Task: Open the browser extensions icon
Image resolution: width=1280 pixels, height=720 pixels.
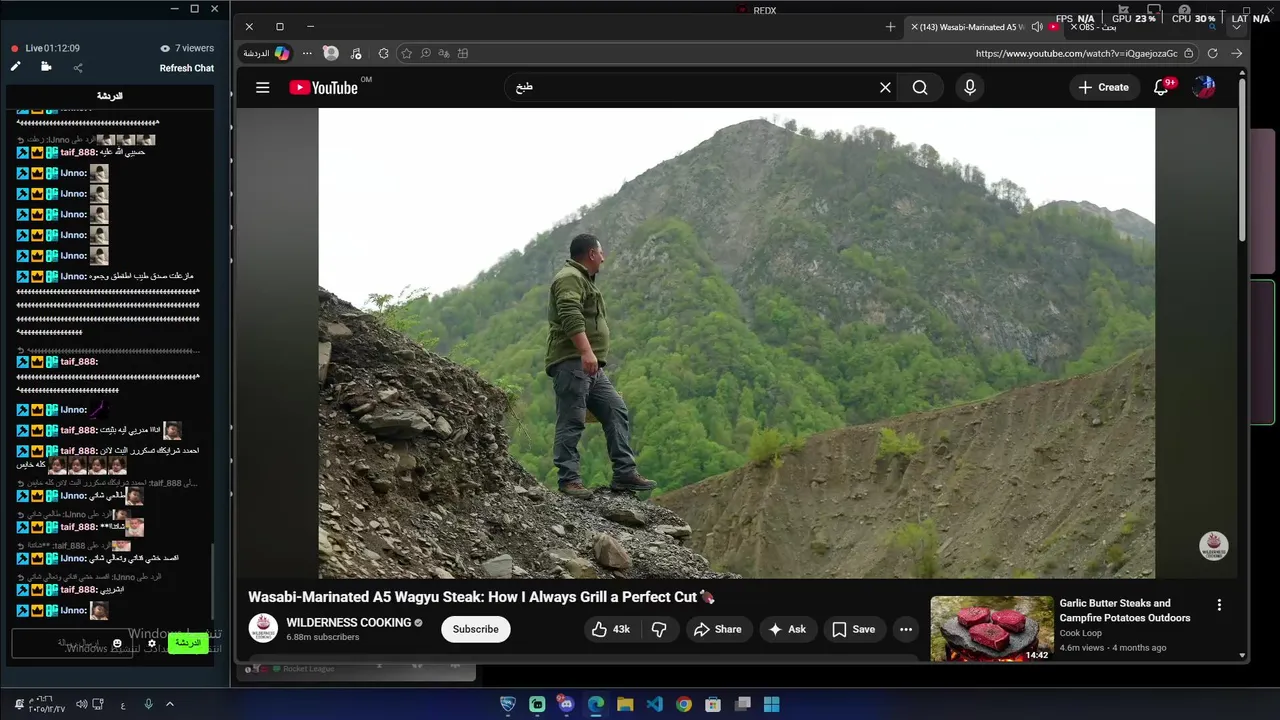Action: (383, 53)
